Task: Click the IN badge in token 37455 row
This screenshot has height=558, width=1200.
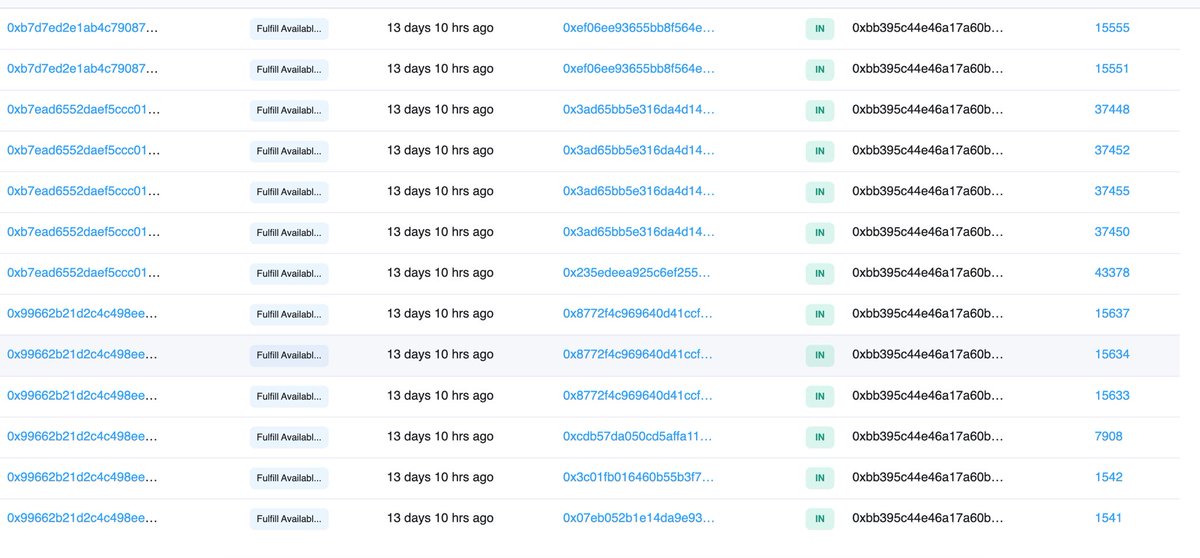Action: 820,192
